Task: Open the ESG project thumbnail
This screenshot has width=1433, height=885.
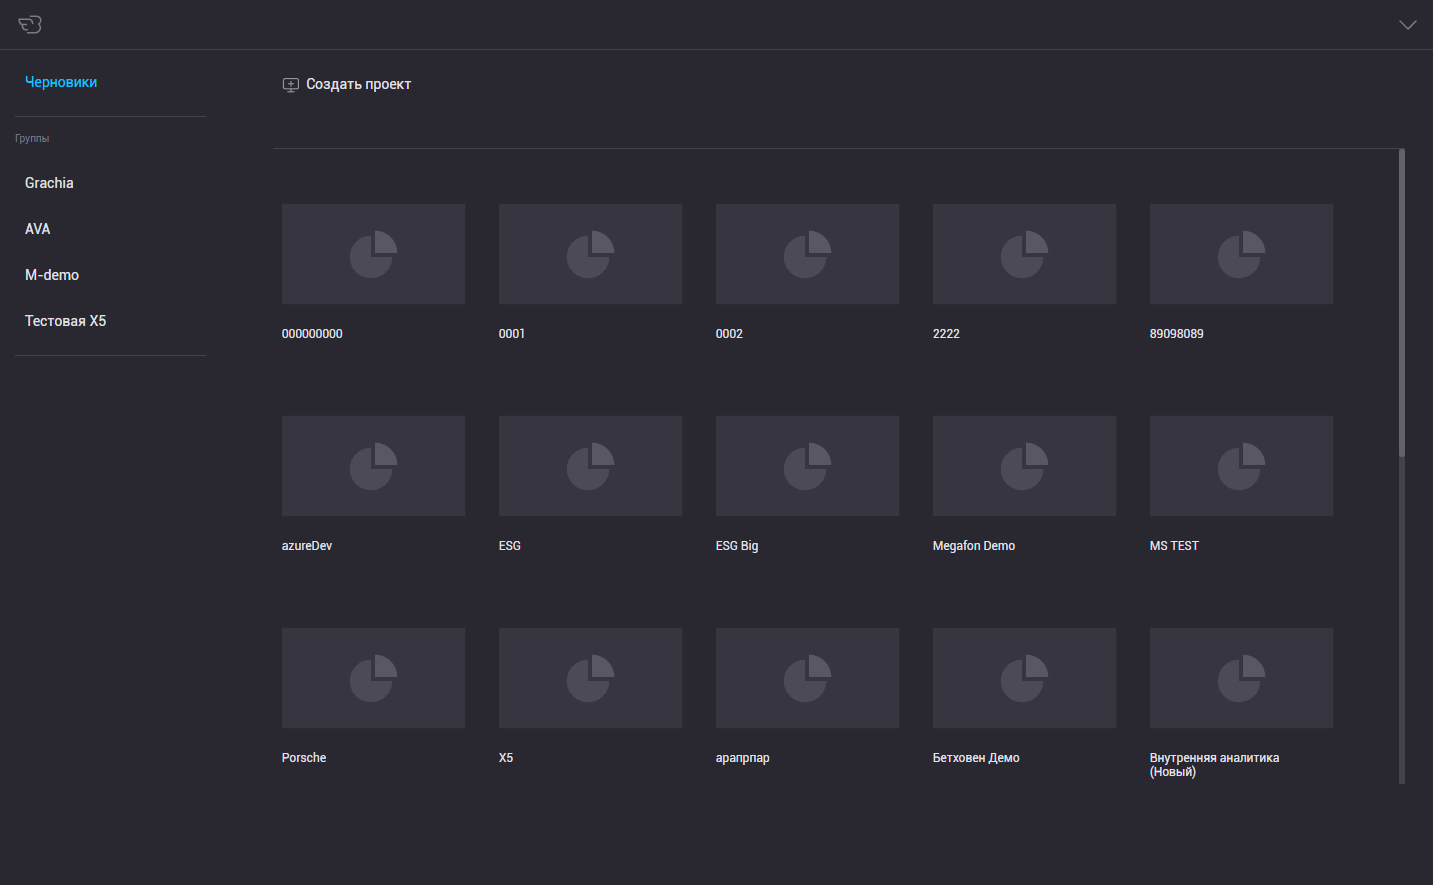Action: click(590, 466)
